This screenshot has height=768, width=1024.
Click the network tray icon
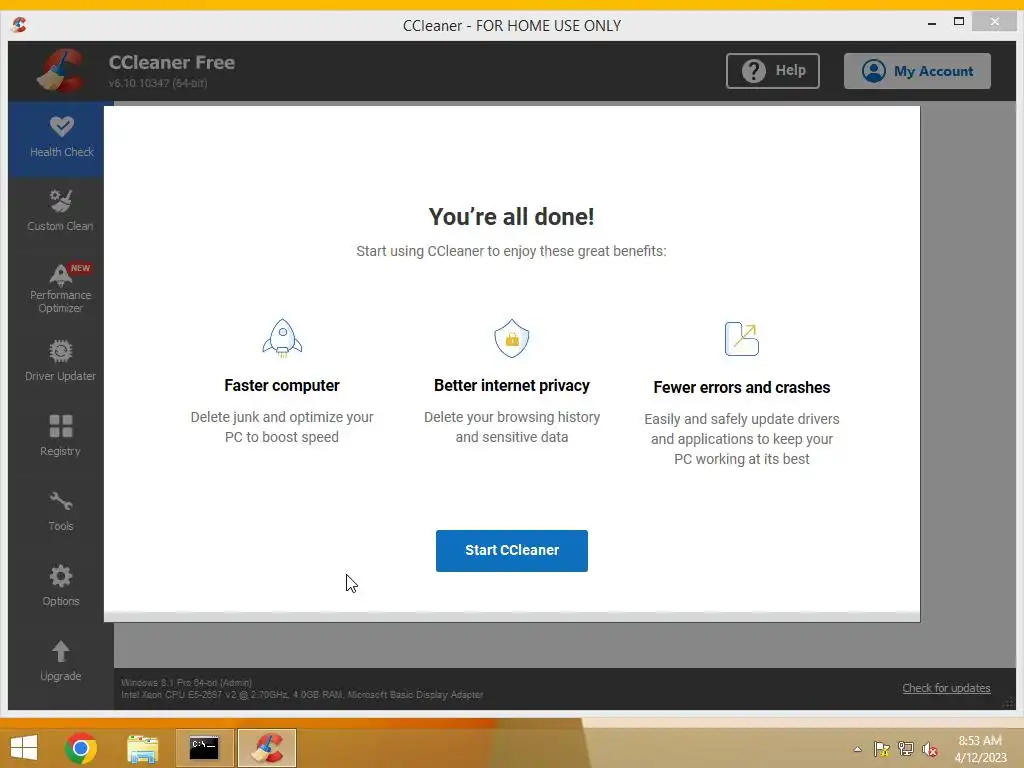coord(906,749)
